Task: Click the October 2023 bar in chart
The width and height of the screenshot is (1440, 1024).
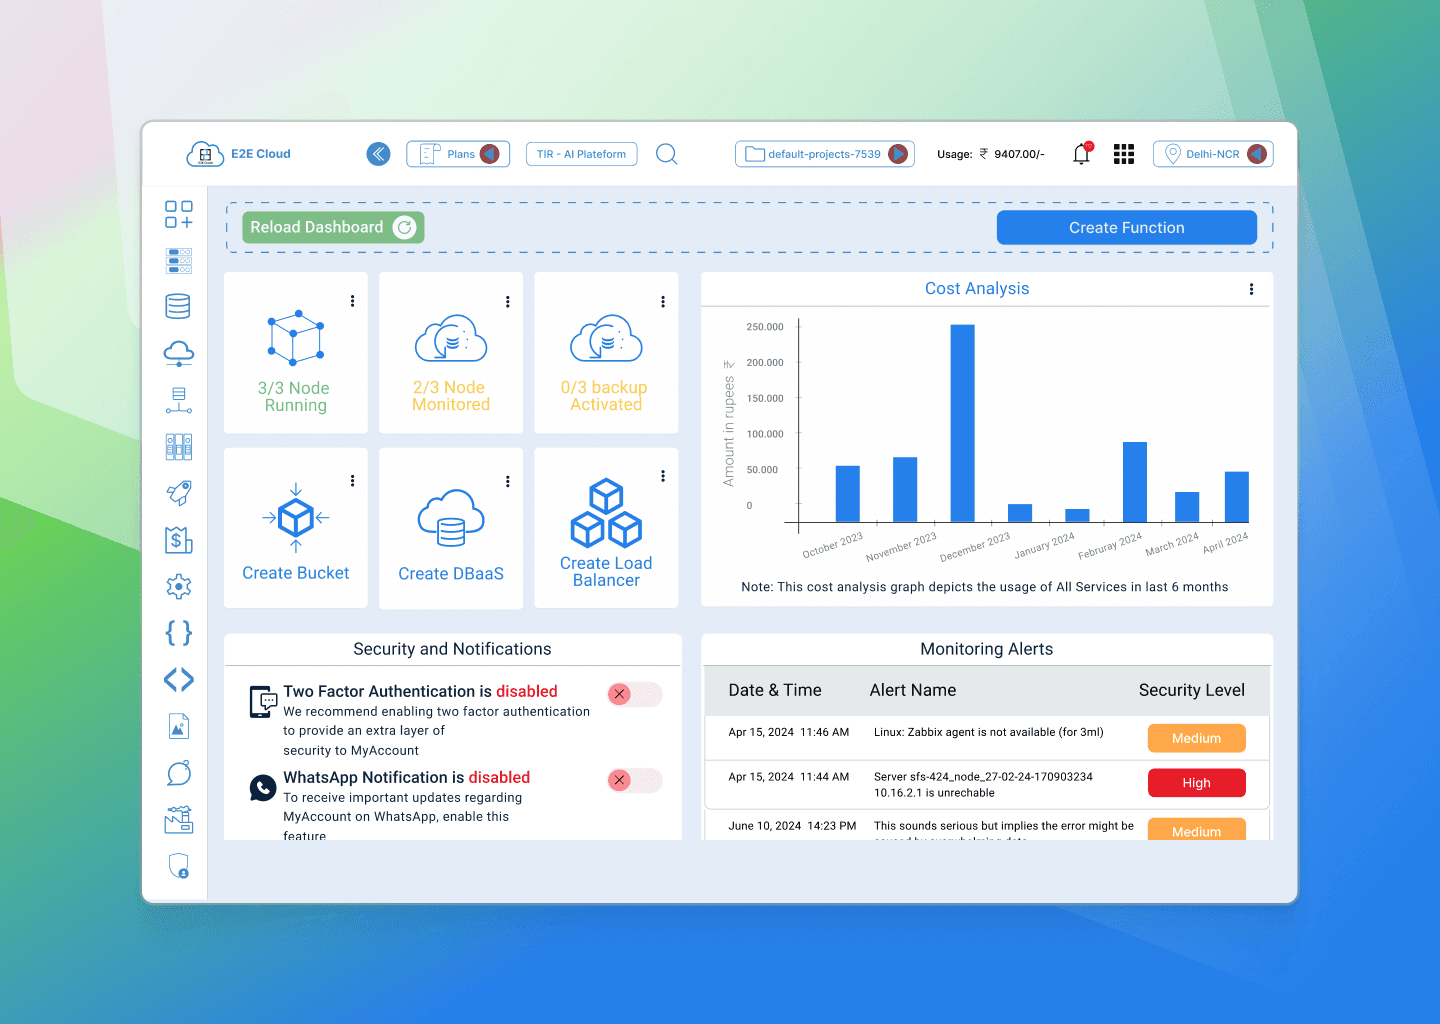Action: pyautogui.click(x=848, y=494)
